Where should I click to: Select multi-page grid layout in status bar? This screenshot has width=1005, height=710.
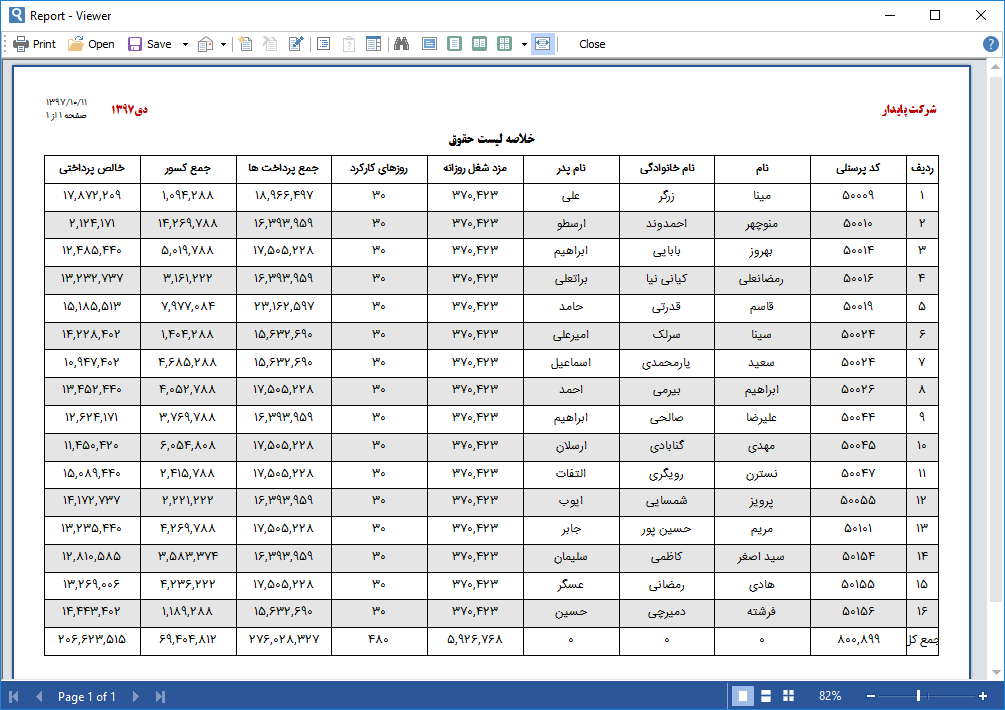click(x=789, y=696)
